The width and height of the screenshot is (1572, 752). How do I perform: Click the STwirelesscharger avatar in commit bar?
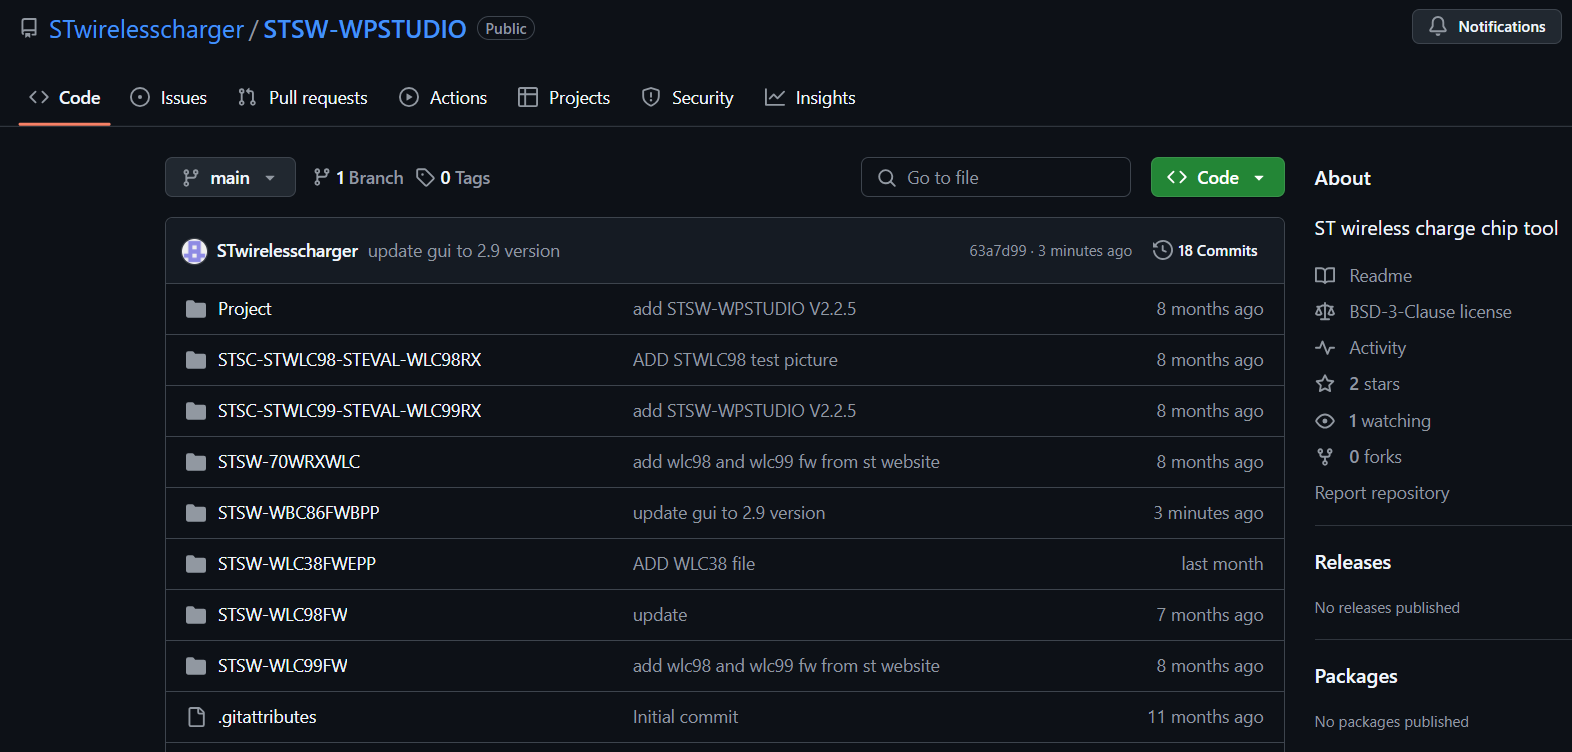[x=194, y=251]
